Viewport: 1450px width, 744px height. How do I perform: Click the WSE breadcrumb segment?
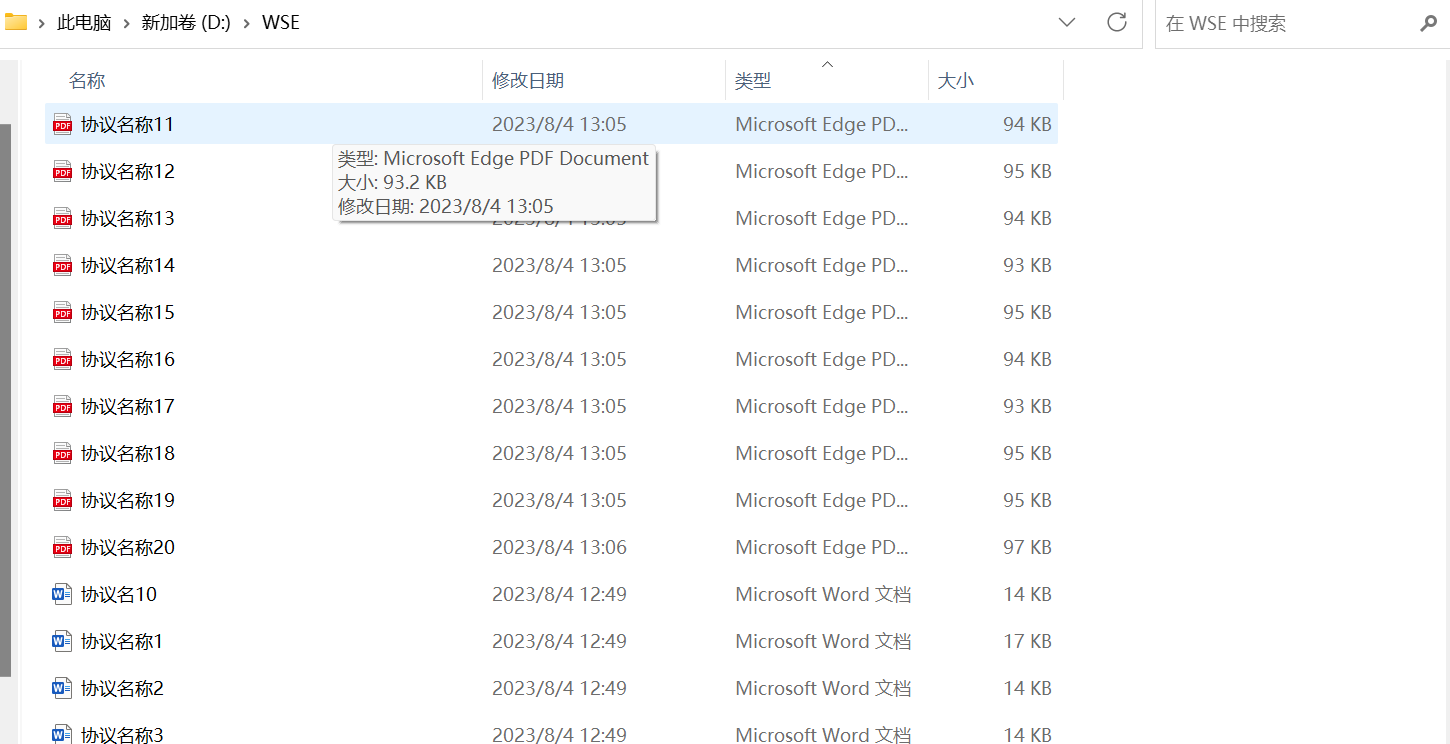281,23
